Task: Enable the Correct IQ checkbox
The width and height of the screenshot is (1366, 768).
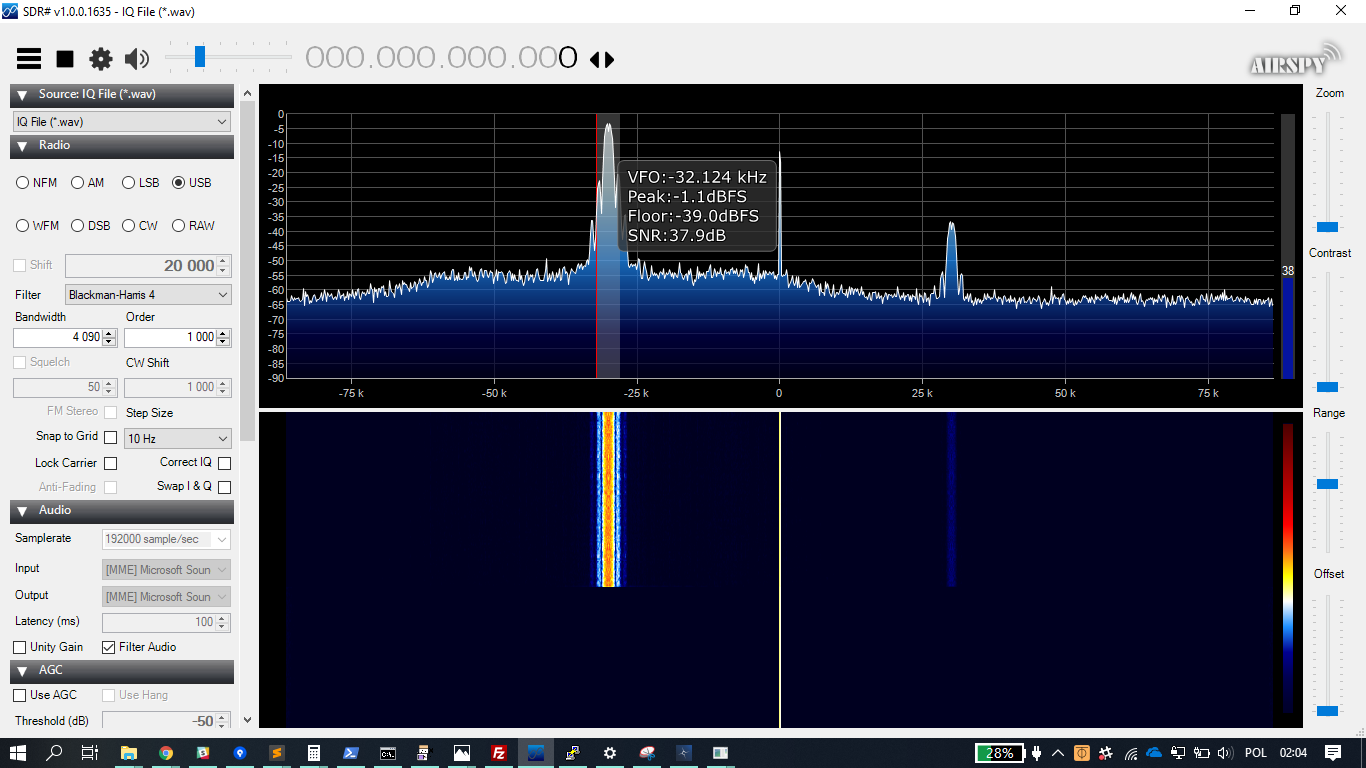Action: [224, 463]
